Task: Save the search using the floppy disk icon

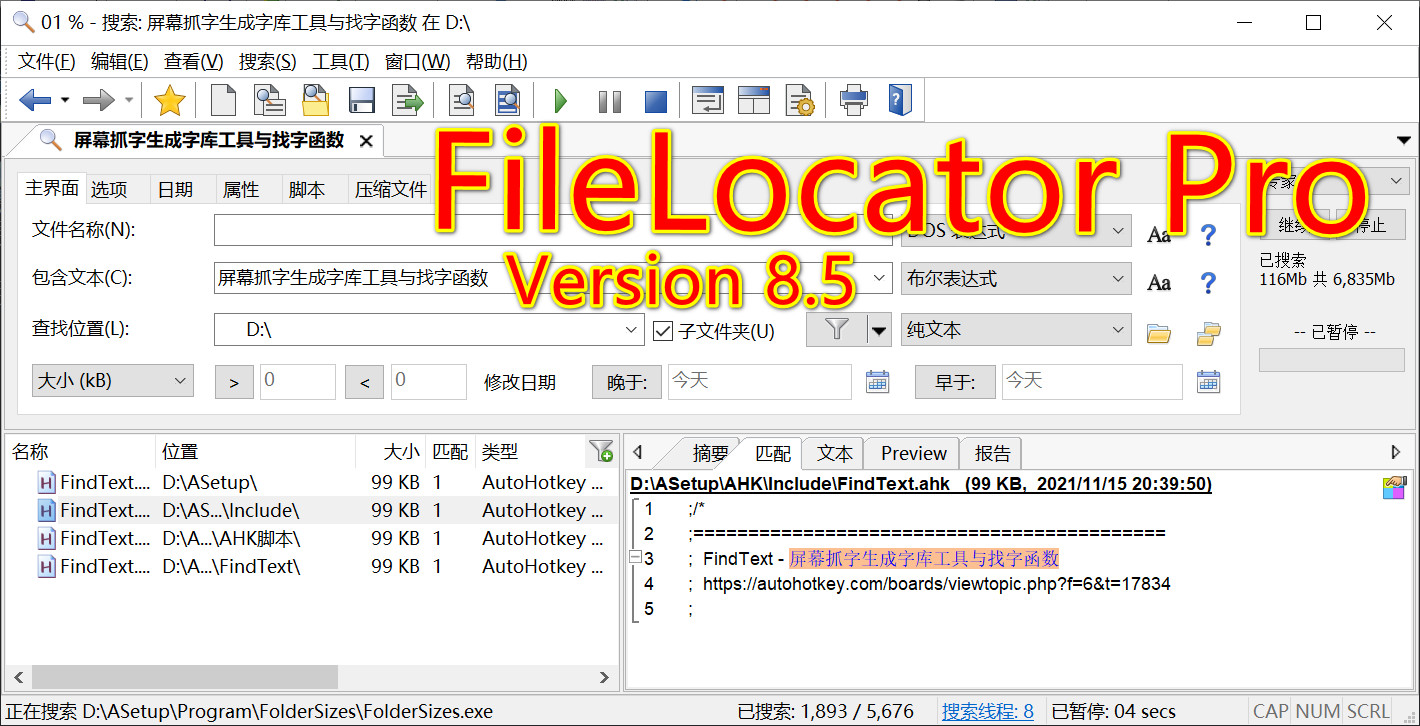Action: [361, 100]
